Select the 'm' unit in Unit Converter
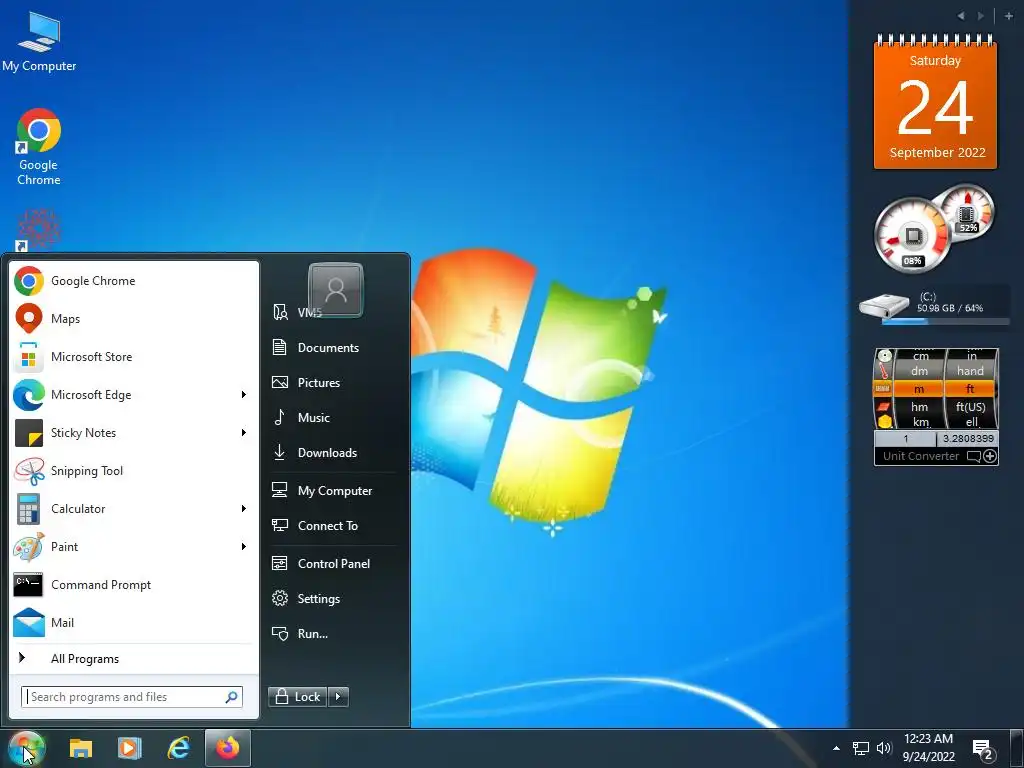 (x=919, y=389)
